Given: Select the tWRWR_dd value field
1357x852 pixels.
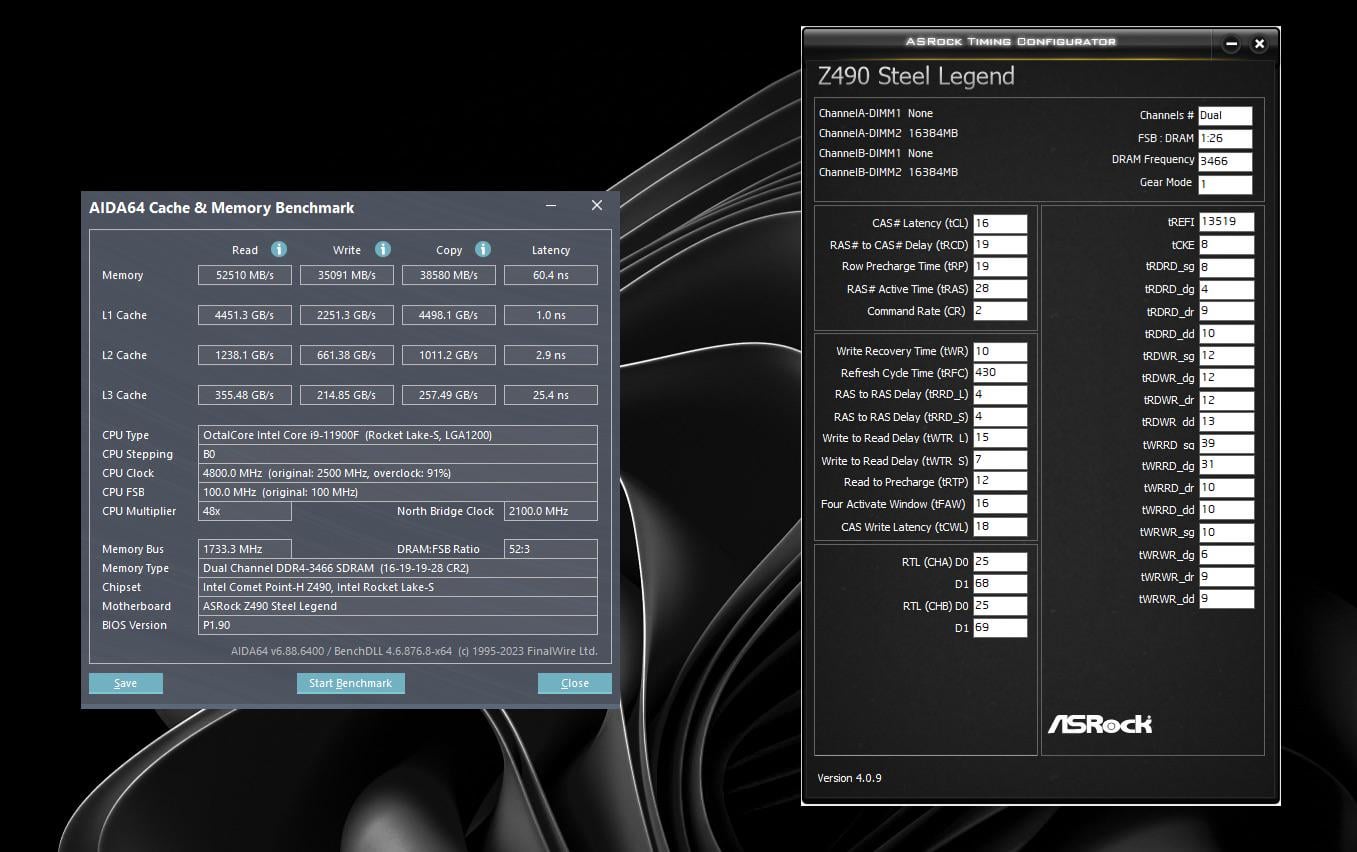Looking at the screenshot, I should click(1226, 599).
